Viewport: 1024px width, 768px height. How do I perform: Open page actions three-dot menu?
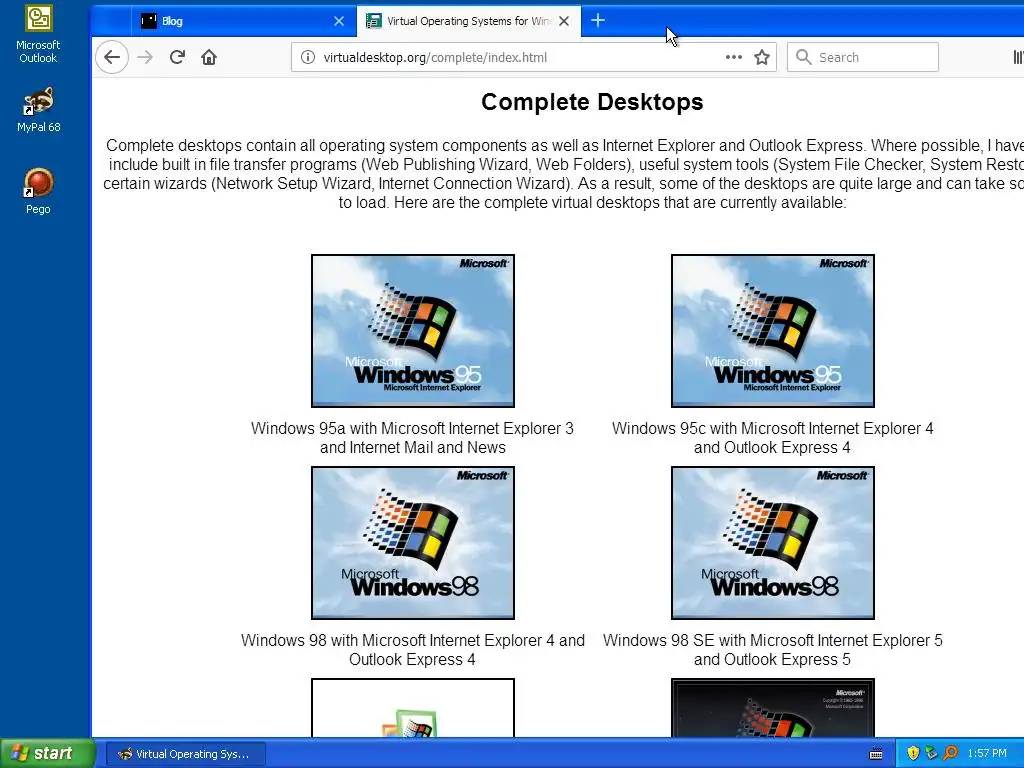pyautogui.click(x=733, y=57)
